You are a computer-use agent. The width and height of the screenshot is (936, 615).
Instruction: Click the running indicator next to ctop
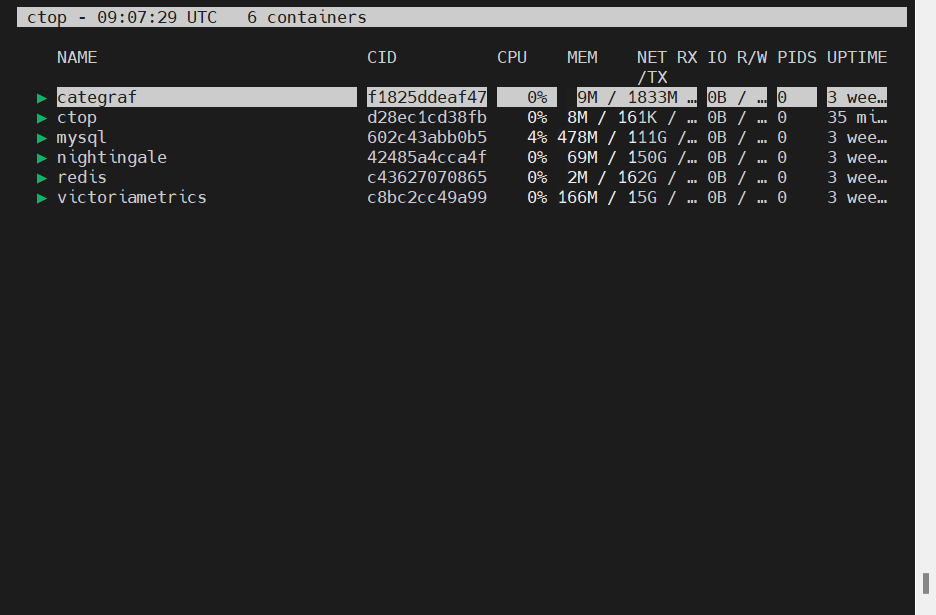42,118
